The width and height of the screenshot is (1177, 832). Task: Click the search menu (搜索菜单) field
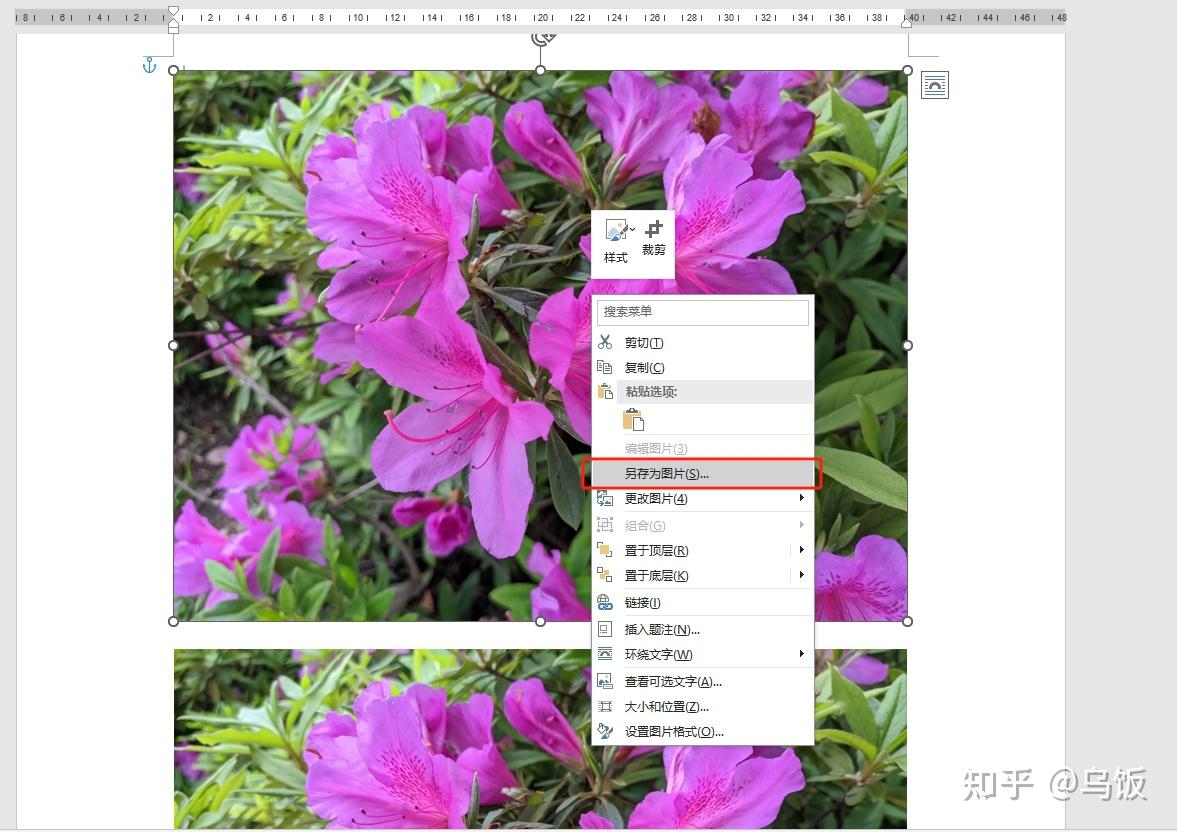pos(703,312)
